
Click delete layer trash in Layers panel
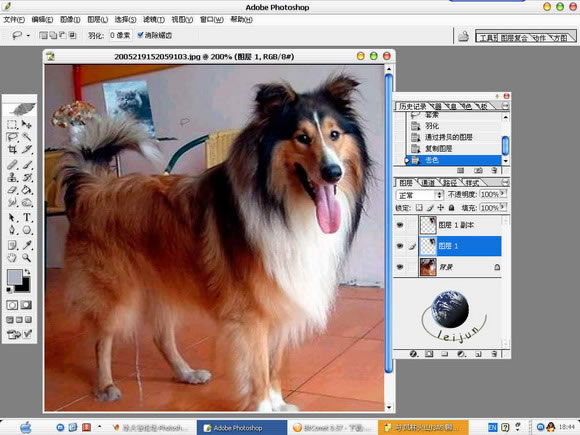[x=494, y=354]
